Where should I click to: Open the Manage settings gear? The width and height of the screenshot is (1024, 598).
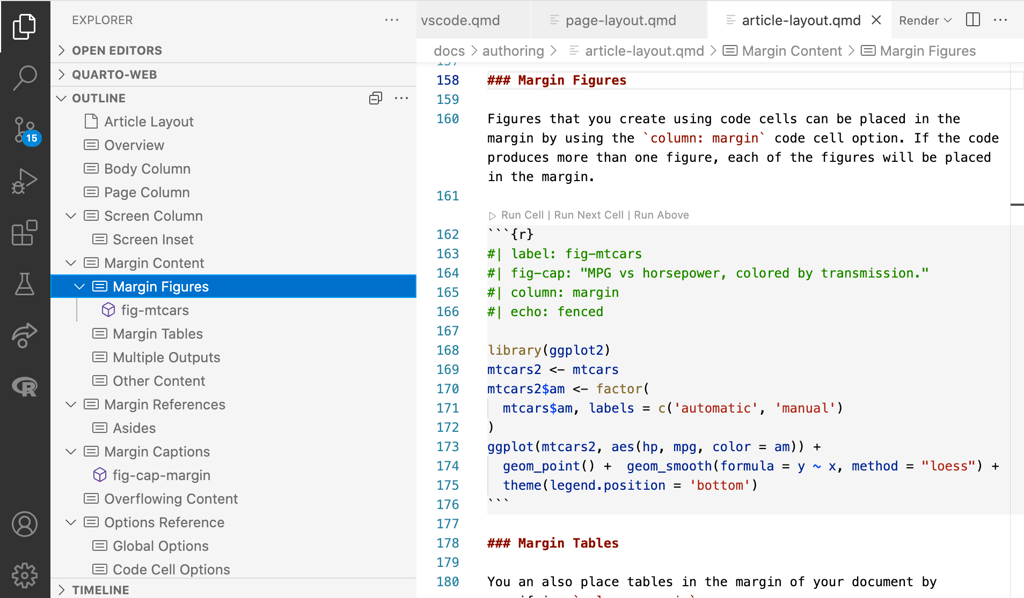click(x=24, y=575)
